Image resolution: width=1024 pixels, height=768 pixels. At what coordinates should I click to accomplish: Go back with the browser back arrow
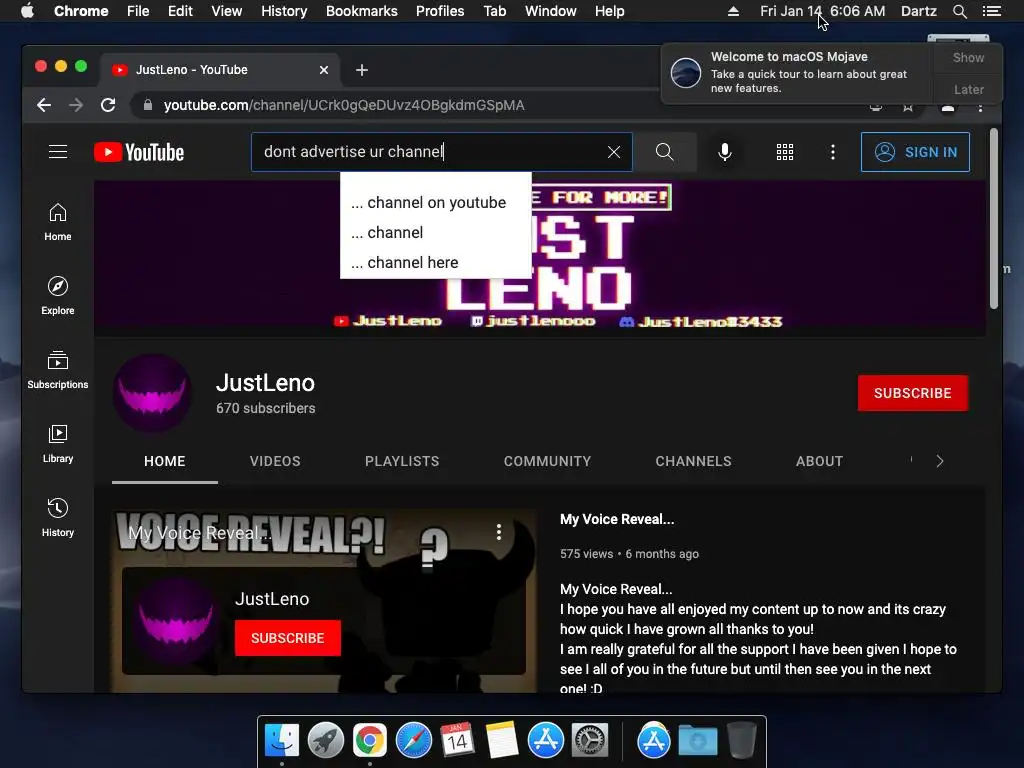(x=44, y=105)
